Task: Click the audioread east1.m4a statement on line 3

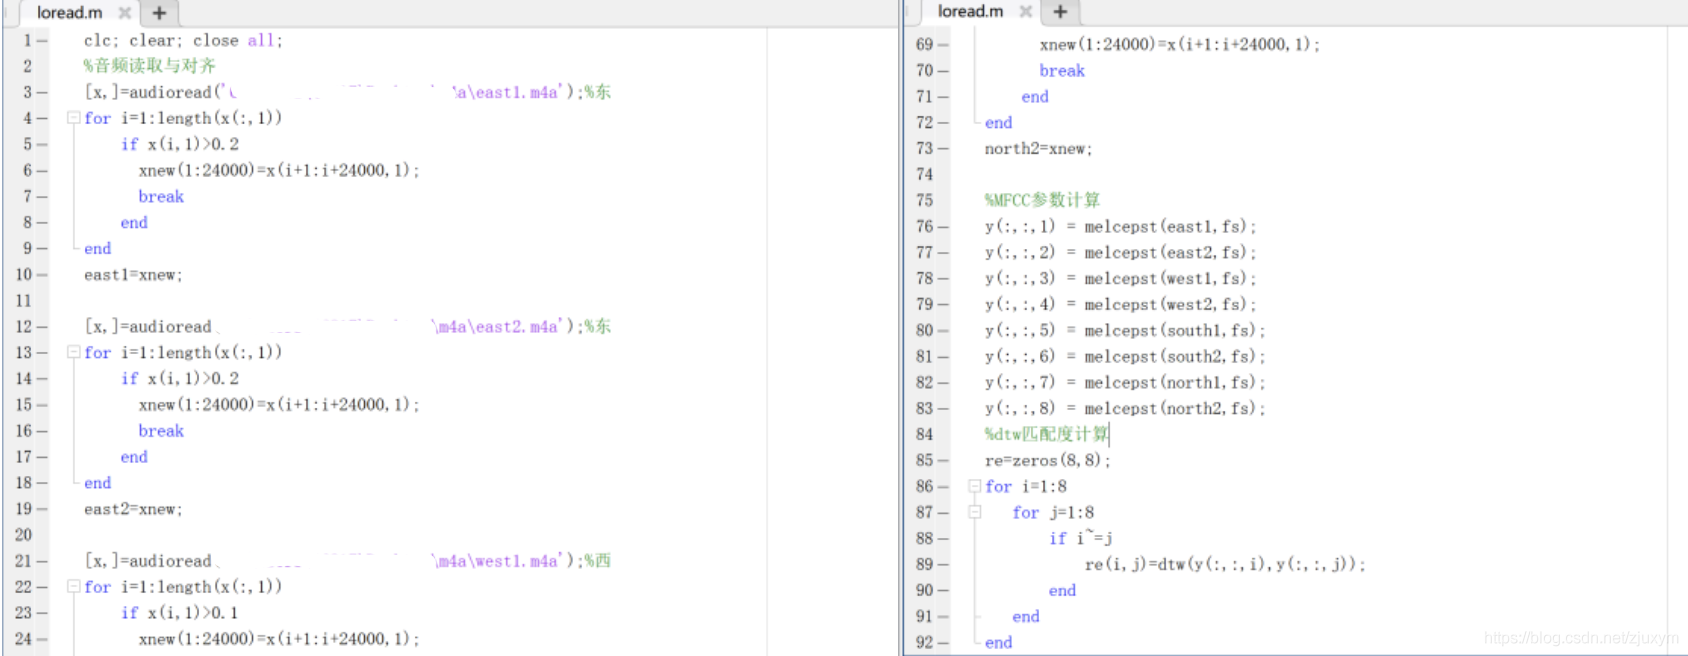Action: pos(347,92)
